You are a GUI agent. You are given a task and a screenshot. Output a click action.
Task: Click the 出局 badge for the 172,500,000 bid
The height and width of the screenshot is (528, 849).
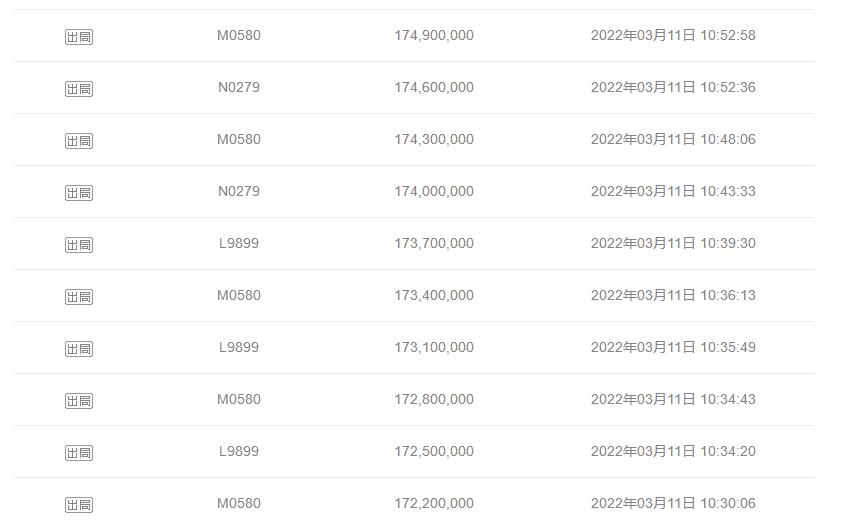[x=79, y=453]
